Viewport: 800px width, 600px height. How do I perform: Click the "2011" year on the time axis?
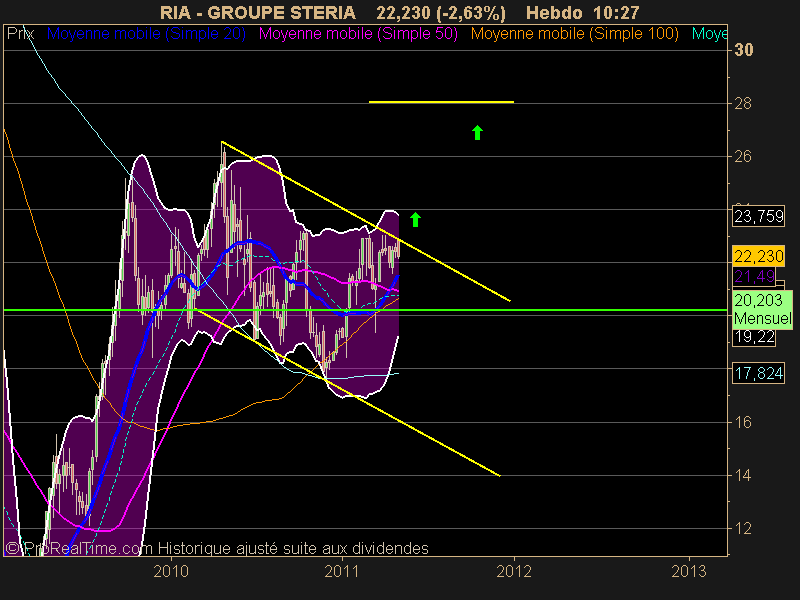[x=342, y=571]
